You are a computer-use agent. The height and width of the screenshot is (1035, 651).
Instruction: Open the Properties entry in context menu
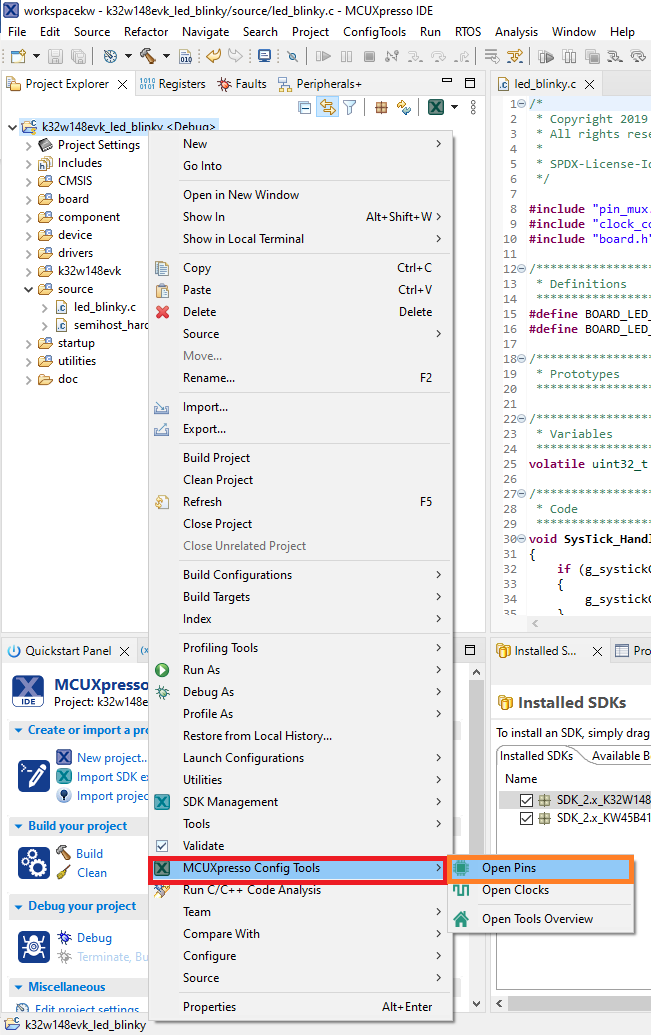tap(209, 1007)
